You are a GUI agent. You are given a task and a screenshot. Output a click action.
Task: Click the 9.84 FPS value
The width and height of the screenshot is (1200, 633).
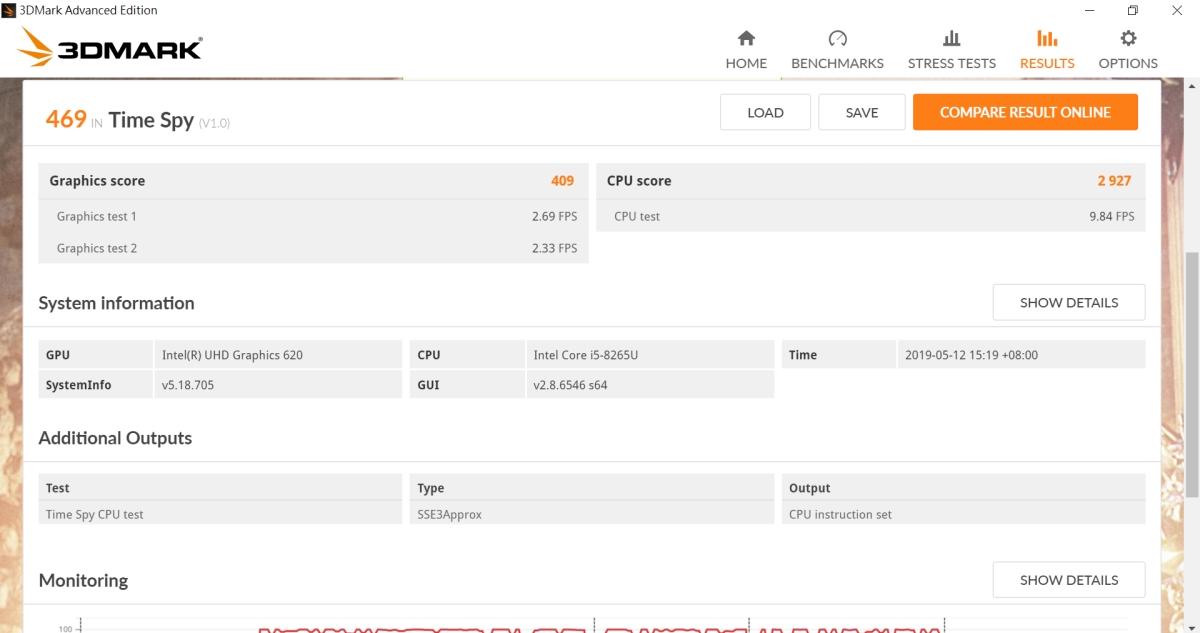pyautogui.click(x=1111, y=216)
